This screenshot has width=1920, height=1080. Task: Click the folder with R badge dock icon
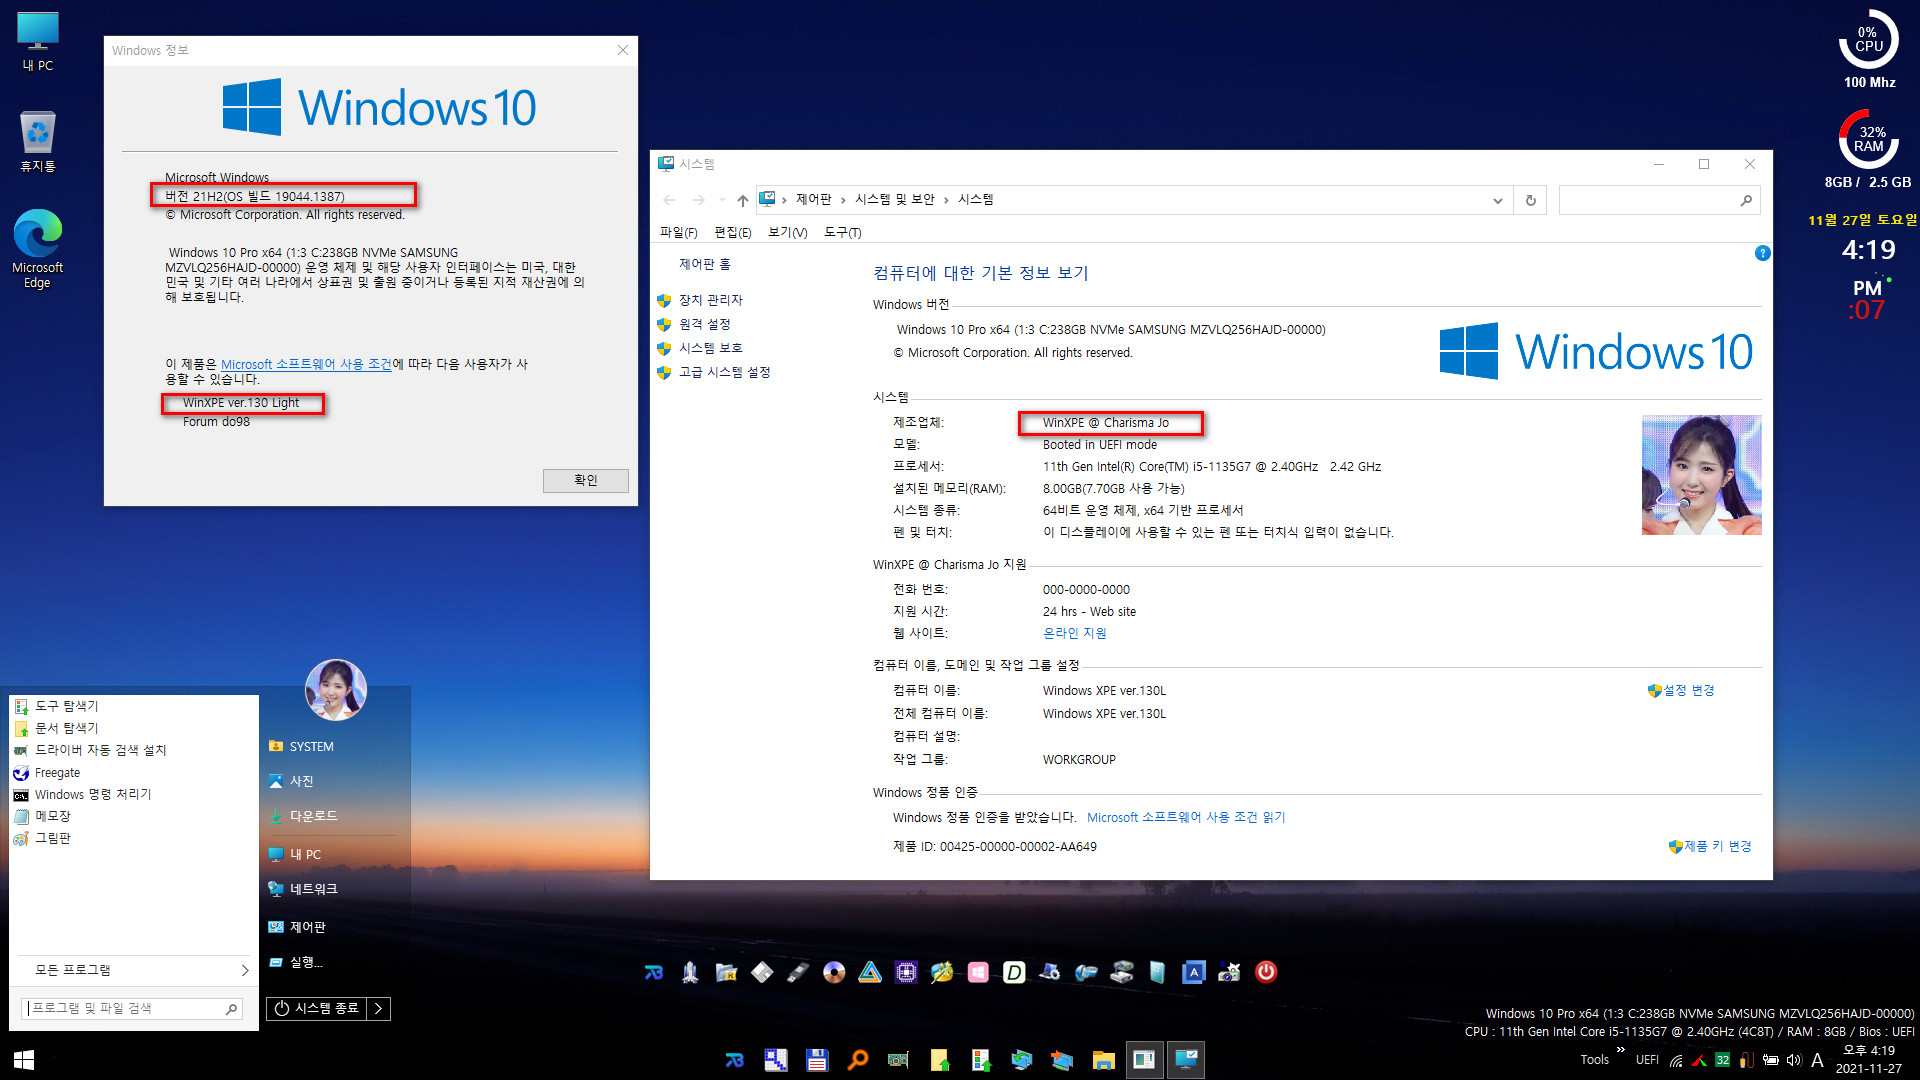726,972
